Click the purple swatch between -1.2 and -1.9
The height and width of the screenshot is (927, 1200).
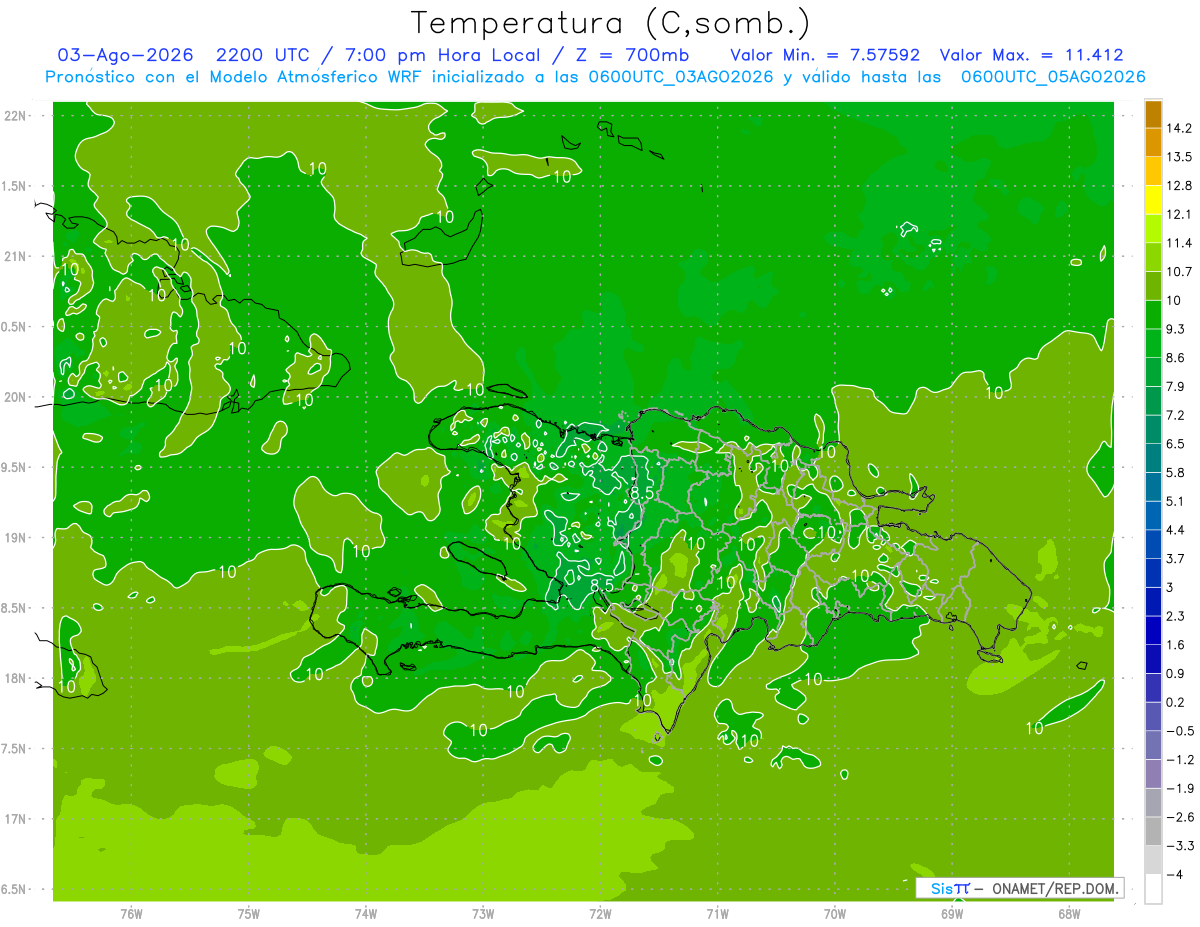click(x=1153, y=774)
